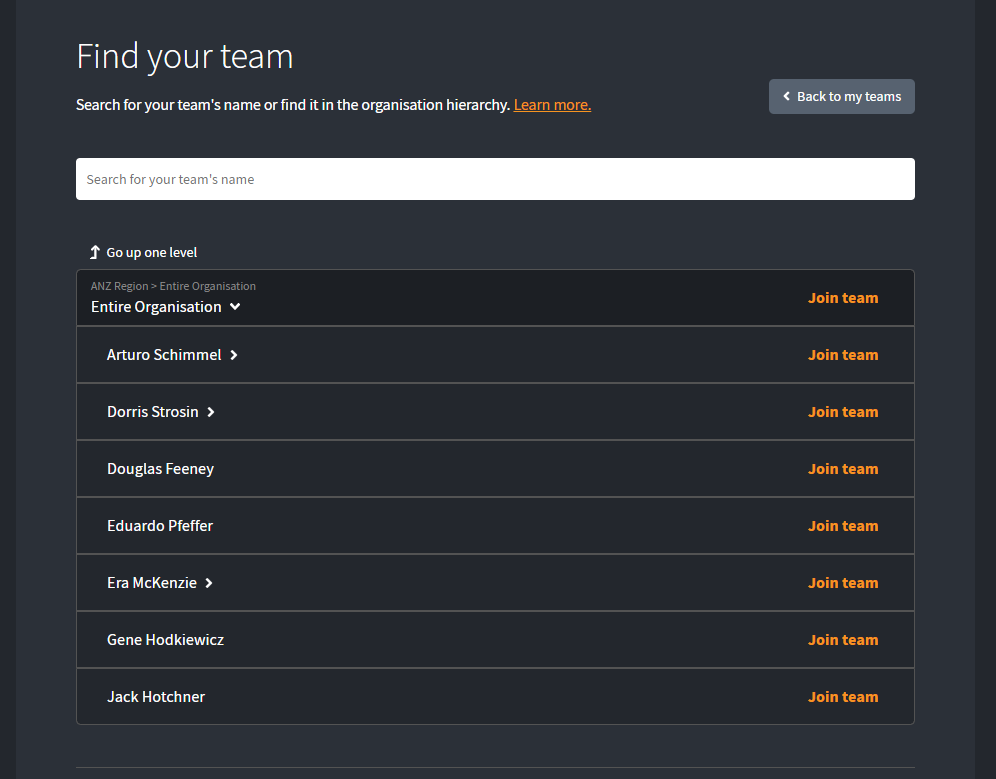Viewport: 996px width, 779px height.
Task: Expand Dorris Strosin's team chevron
Action: [211, 412]
